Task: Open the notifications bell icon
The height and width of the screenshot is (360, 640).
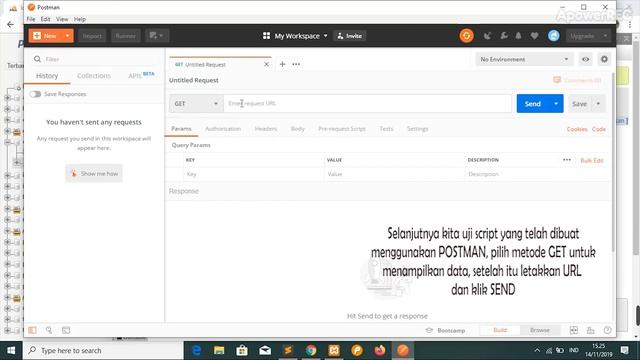Action: click(x=518, y=36)
